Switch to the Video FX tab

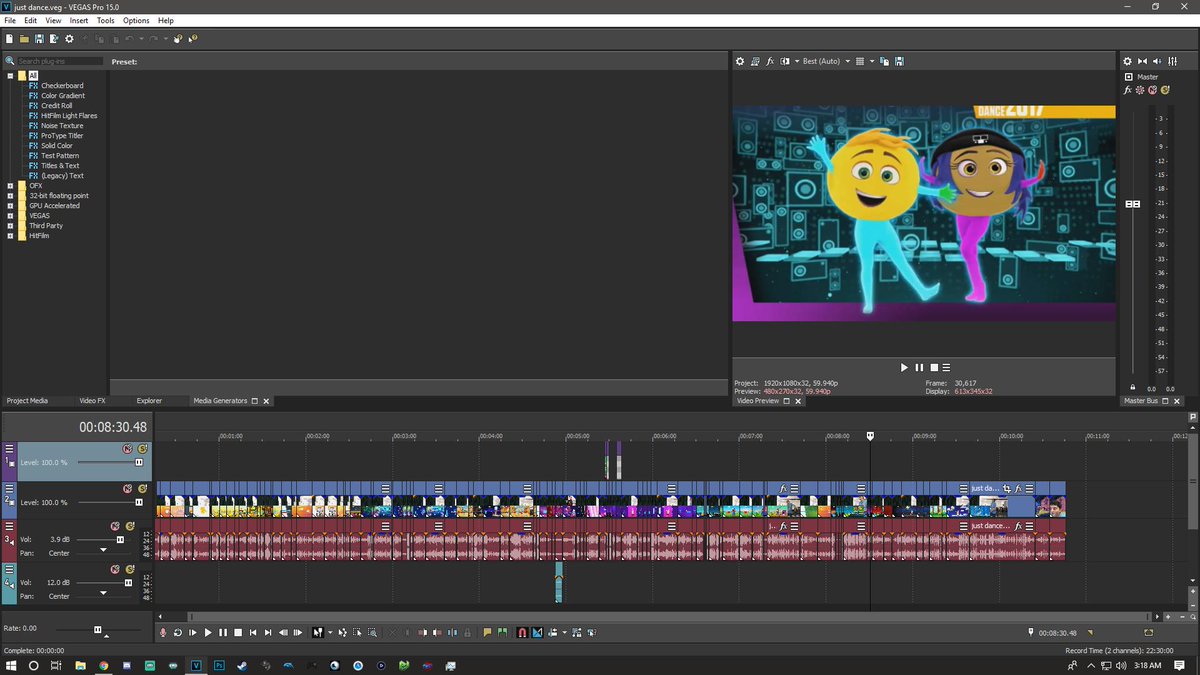coord(92,401)
